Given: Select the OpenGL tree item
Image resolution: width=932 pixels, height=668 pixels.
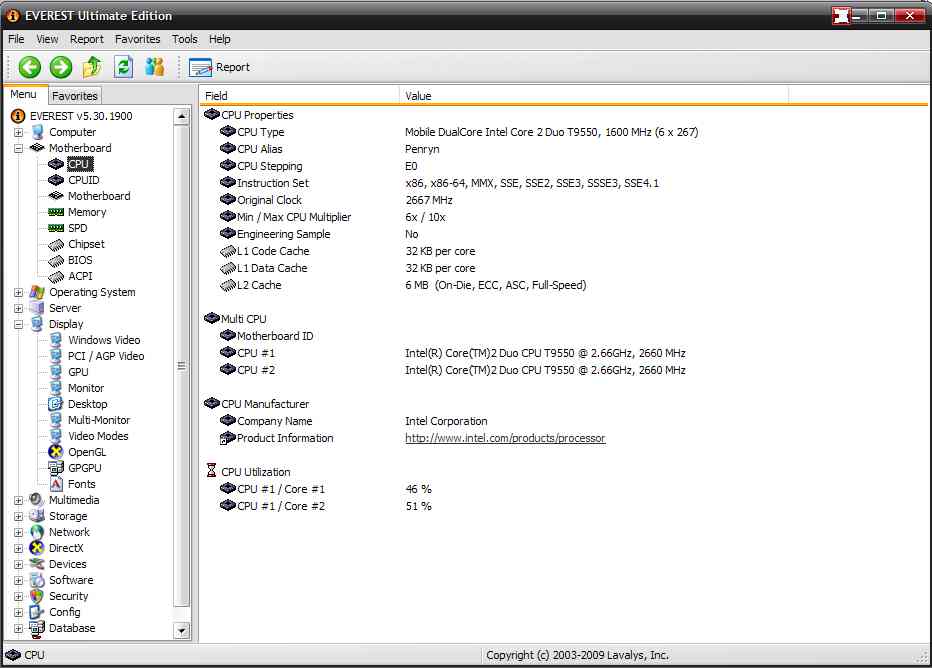Looking at the screenshot, I should coord(87,452).
